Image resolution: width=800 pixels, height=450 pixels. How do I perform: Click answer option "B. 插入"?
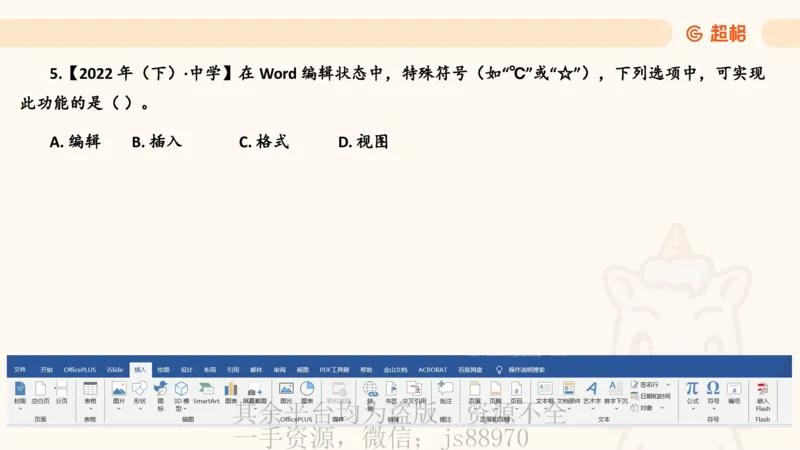coord(157,141)
